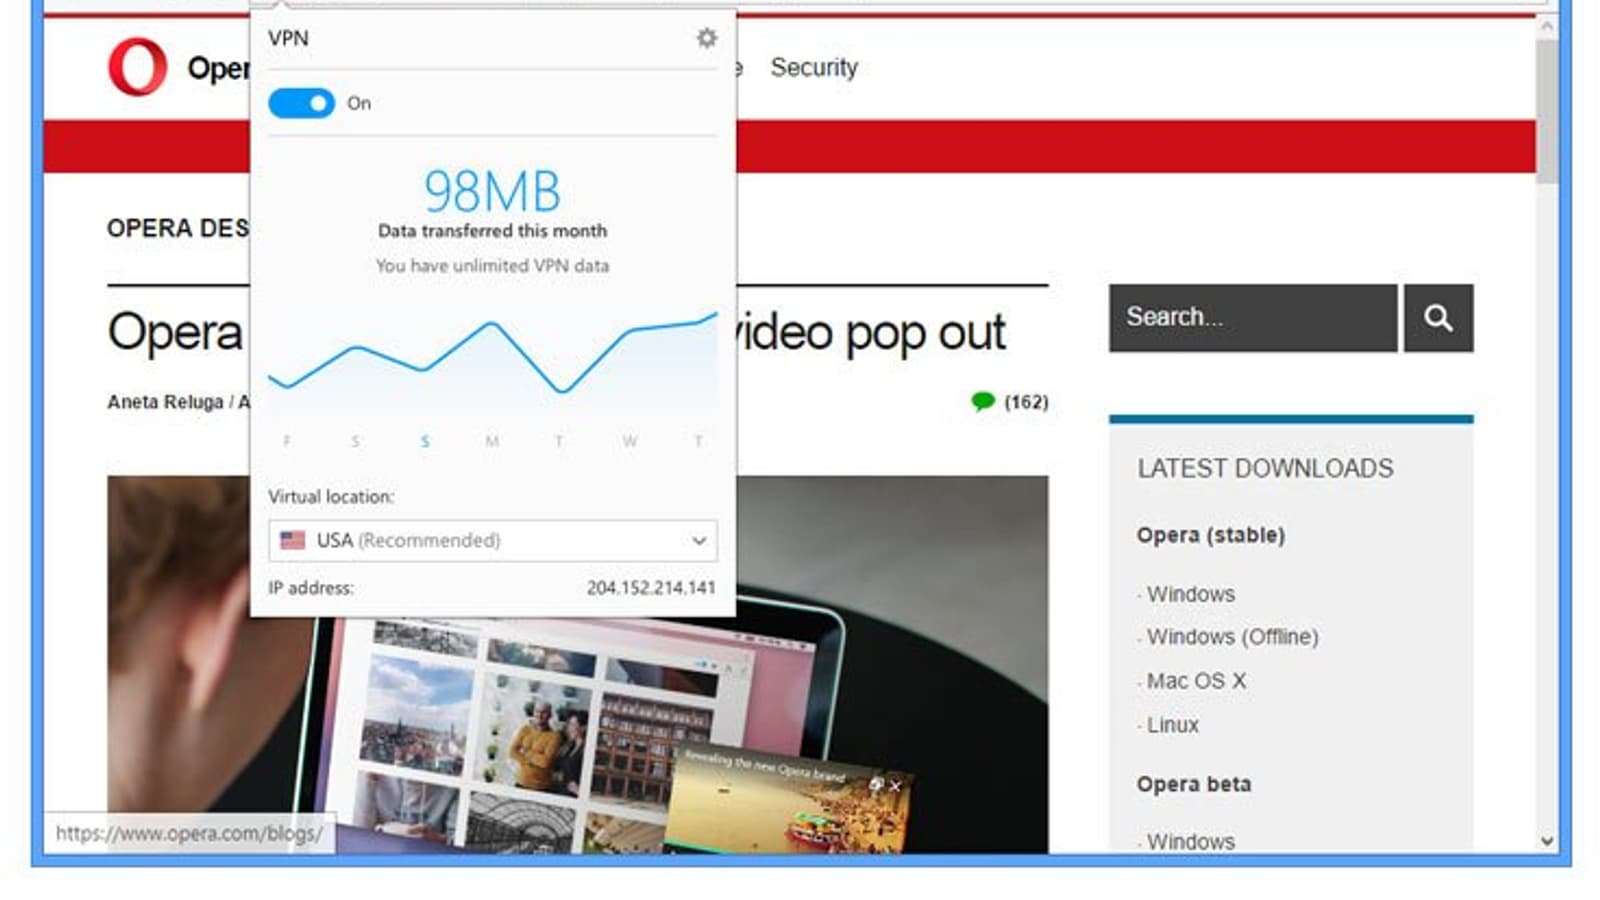Click the highlighted S day label
Image resolution: width=1600 pixels, height=900 pixels.
[x=425, y=441]
